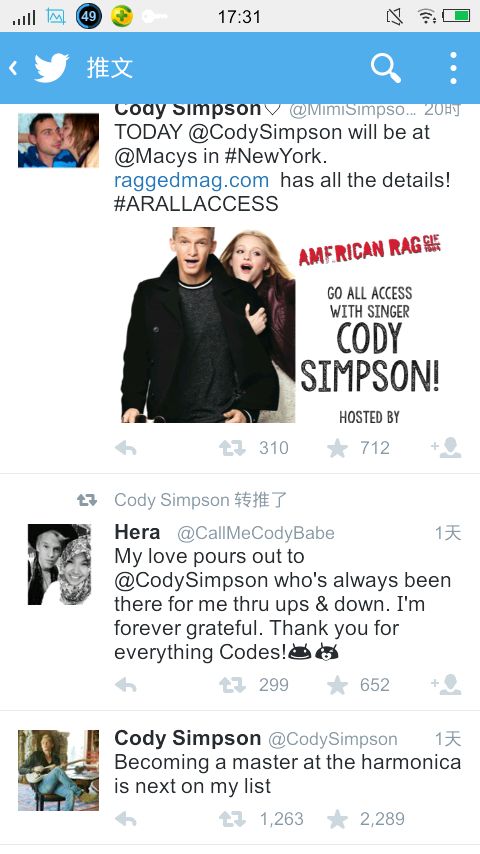Follow the author of the Macys tweet
The image size is (480, 854).
pos(446,448)
